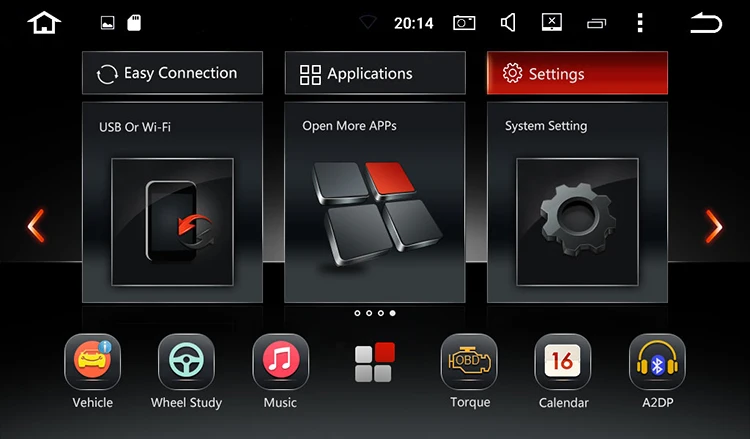Open the Calendar app showing 16
Image resolution: width=750 pixels, height=439 pixels.
click(563, 362)
